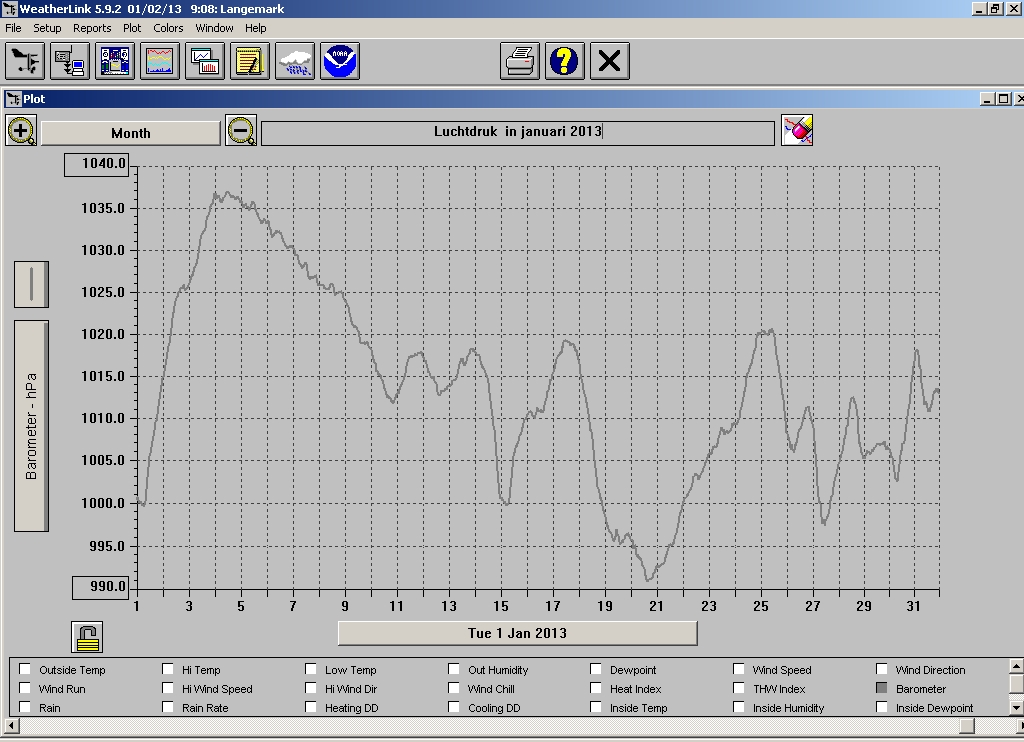Viewport: 1024px width, 742px height.
Task: Enable the Inside Temp checkbox
Action: click(596, 707)
